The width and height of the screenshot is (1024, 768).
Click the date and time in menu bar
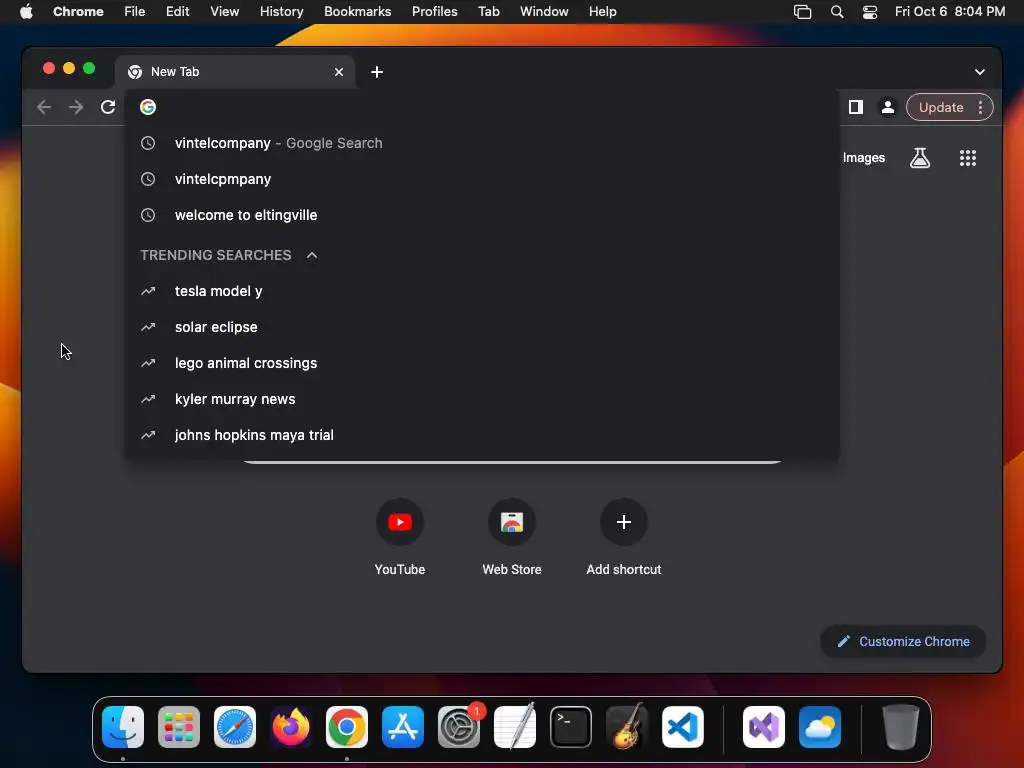(950, 11)
